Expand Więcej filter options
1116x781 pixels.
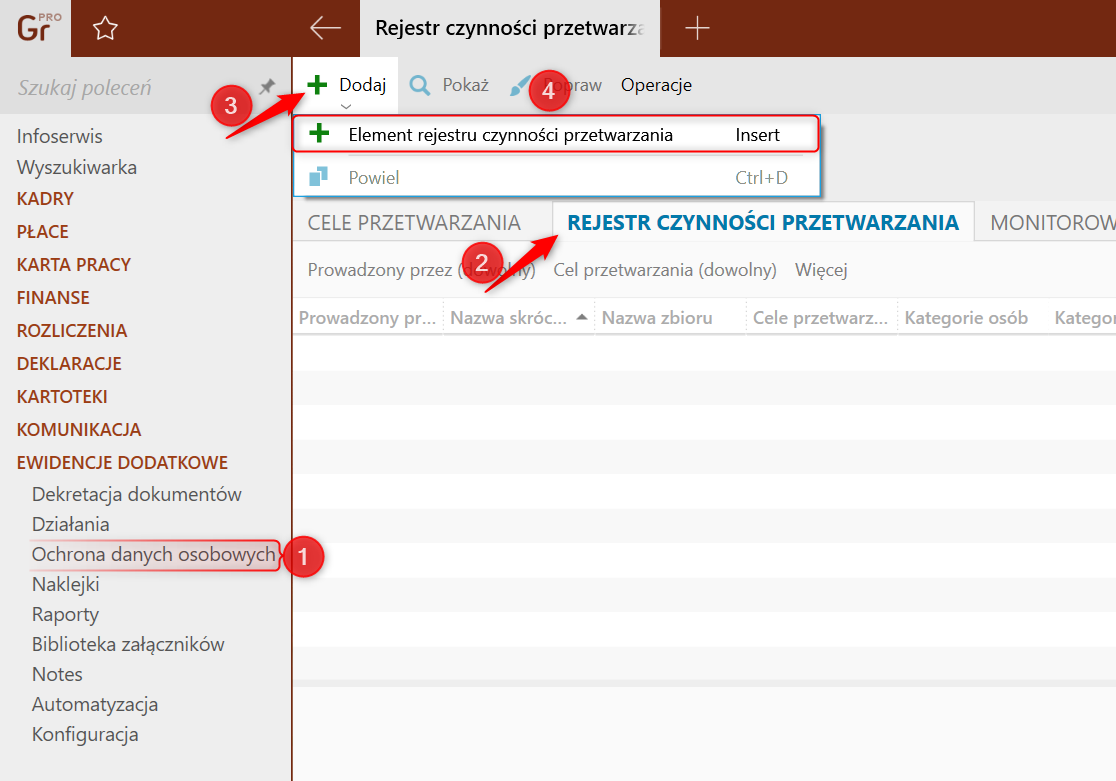click(821, 270)
